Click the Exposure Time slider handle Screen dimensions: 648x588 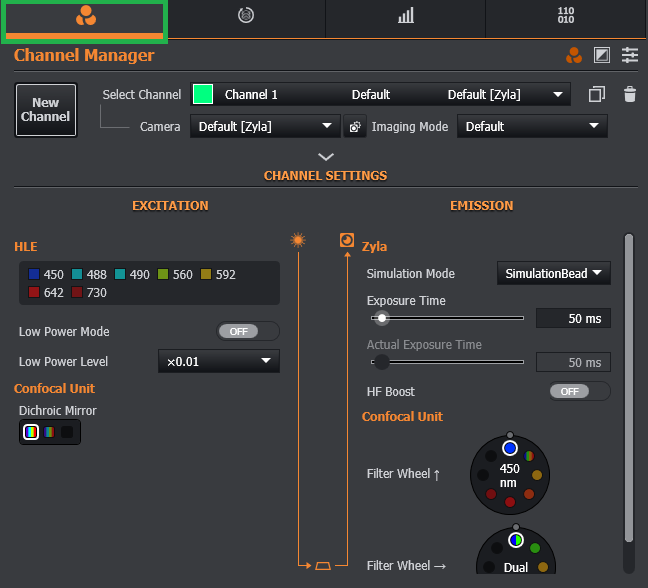pos(381,318)
